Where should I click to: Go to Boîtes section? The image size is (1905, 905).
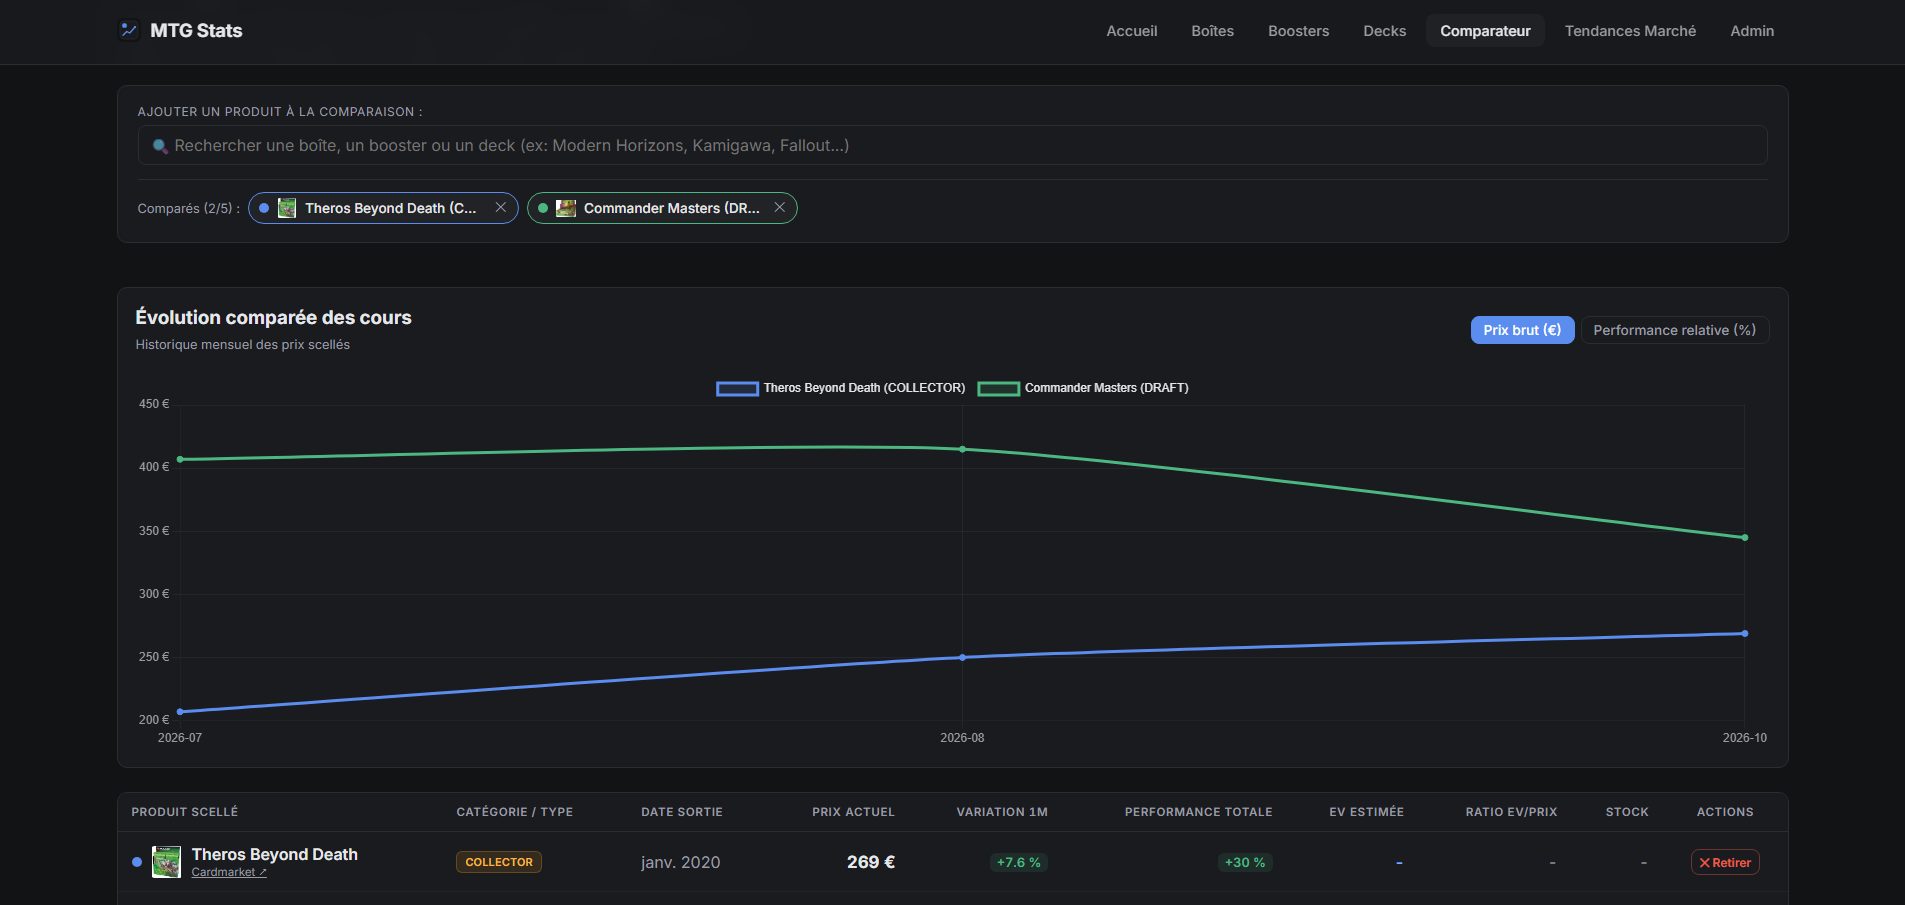[x=1212, y=31]
